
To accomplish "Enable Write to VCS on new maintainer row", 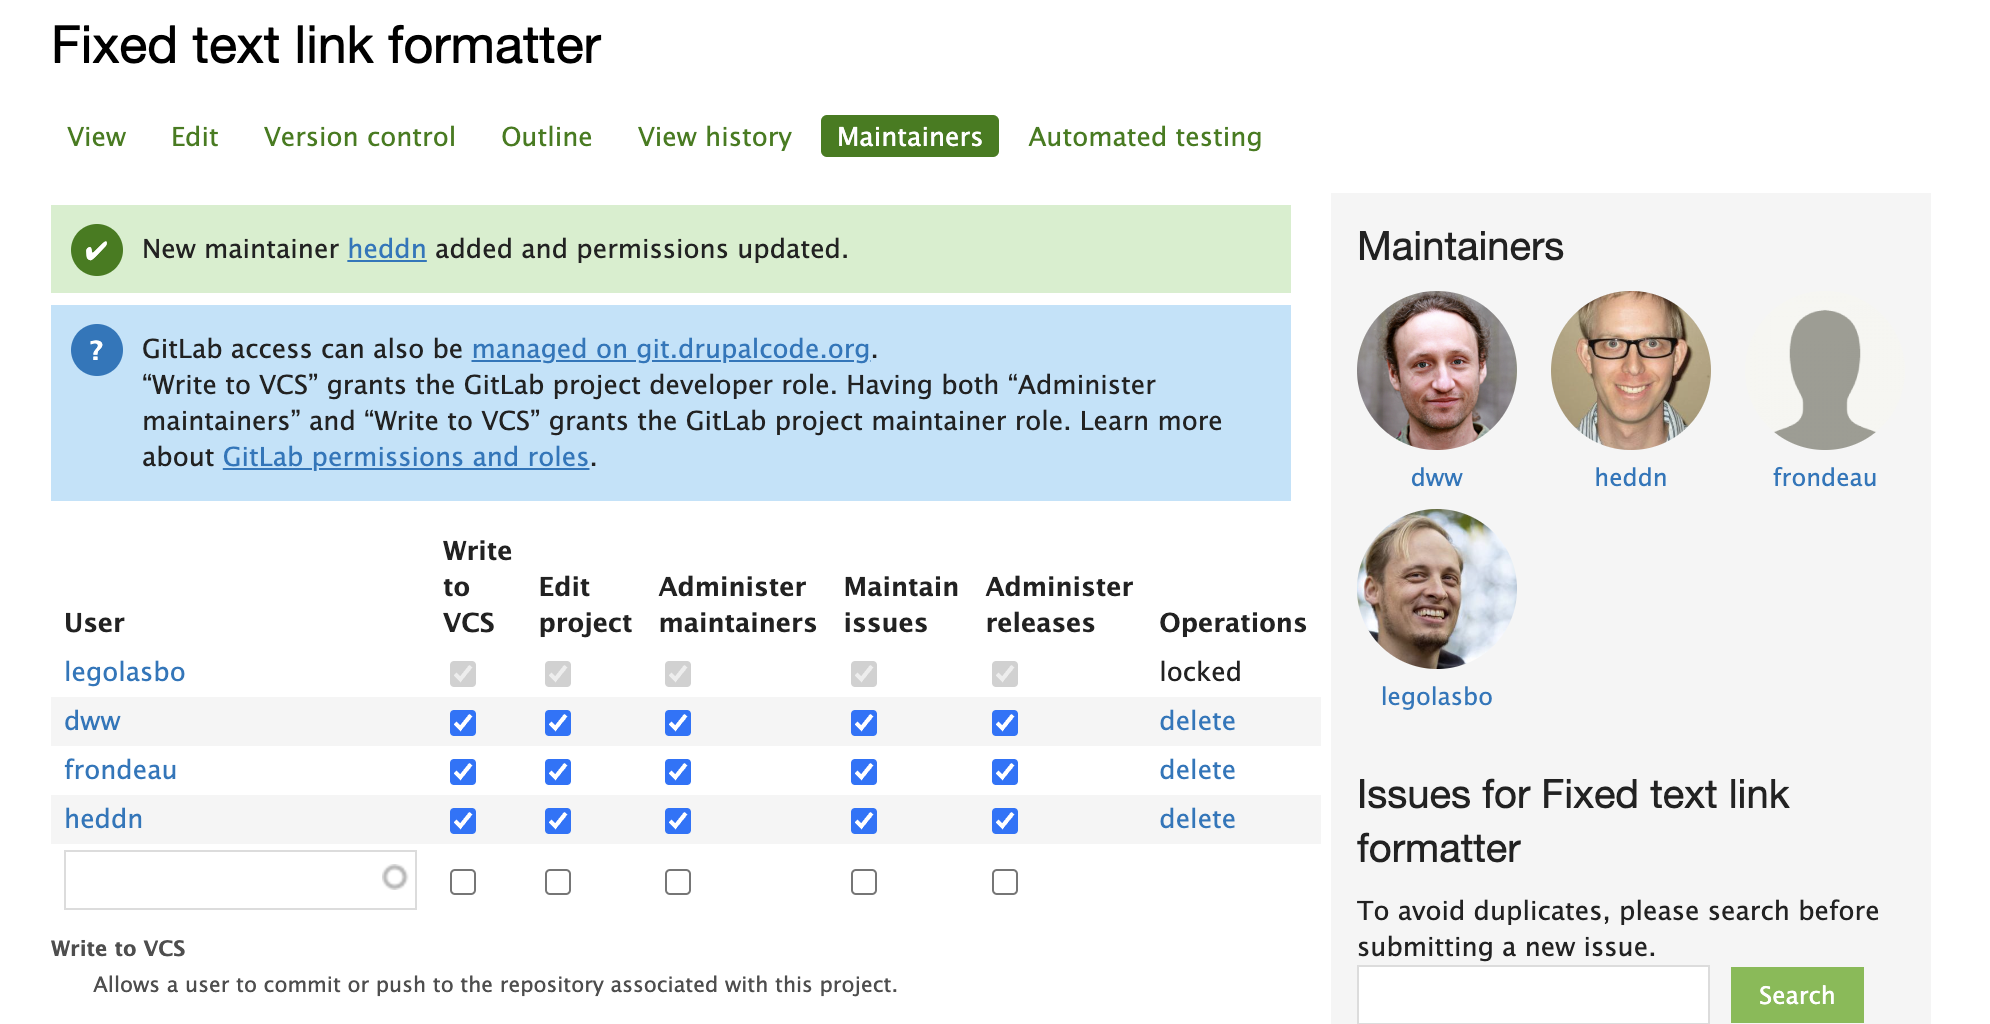I will point(462,881).
